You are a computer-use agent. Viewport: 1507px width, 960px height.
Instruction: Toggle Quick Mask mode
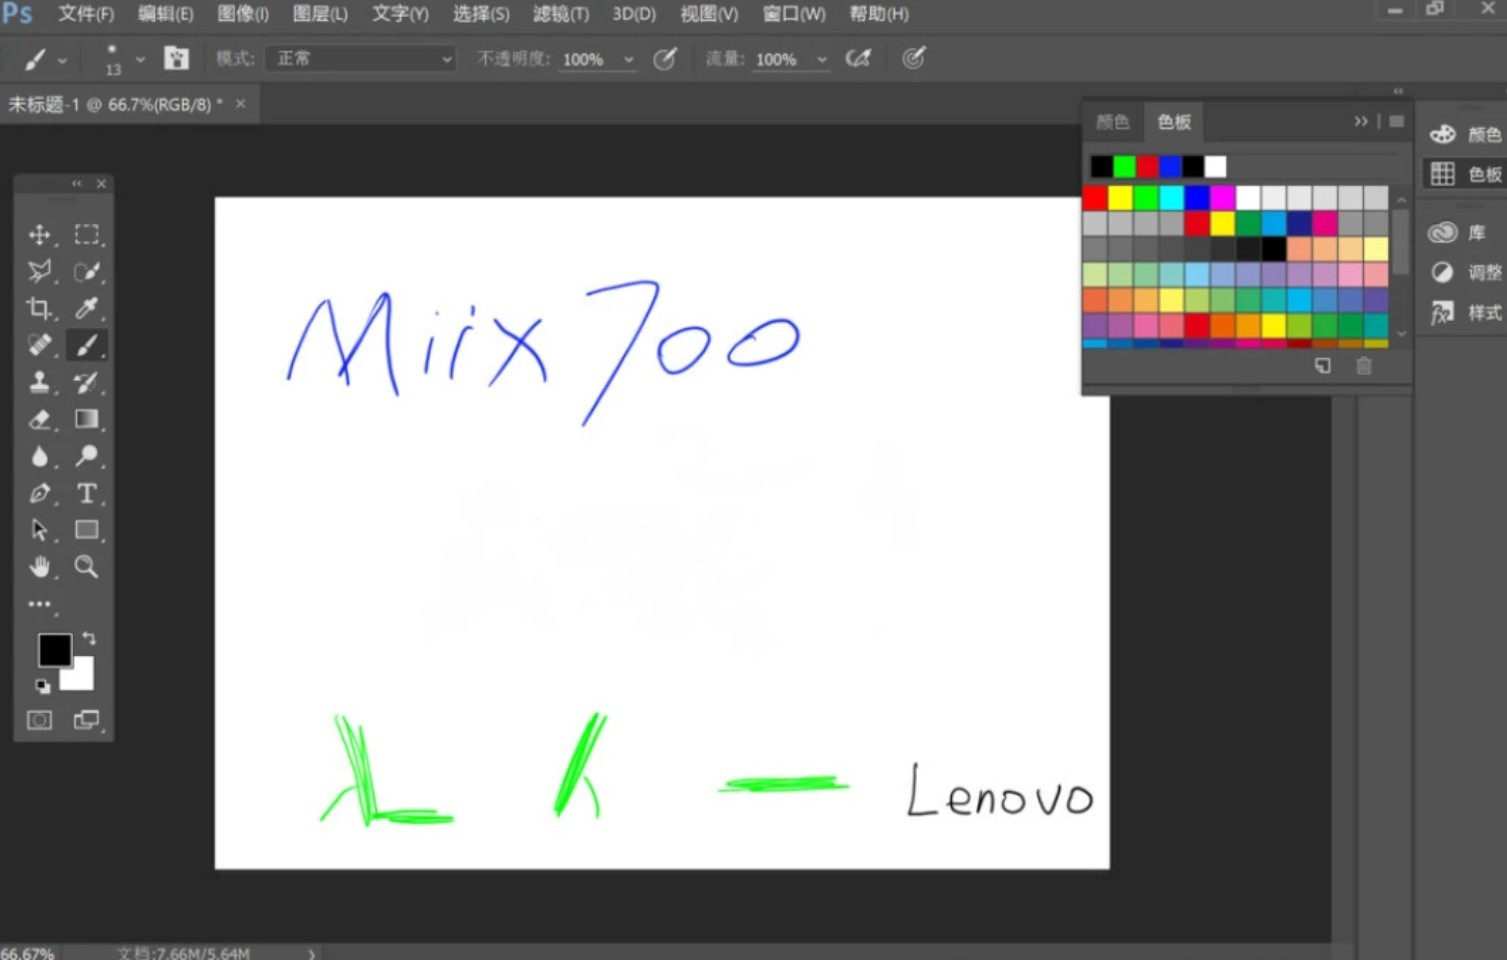coord(39,720)
